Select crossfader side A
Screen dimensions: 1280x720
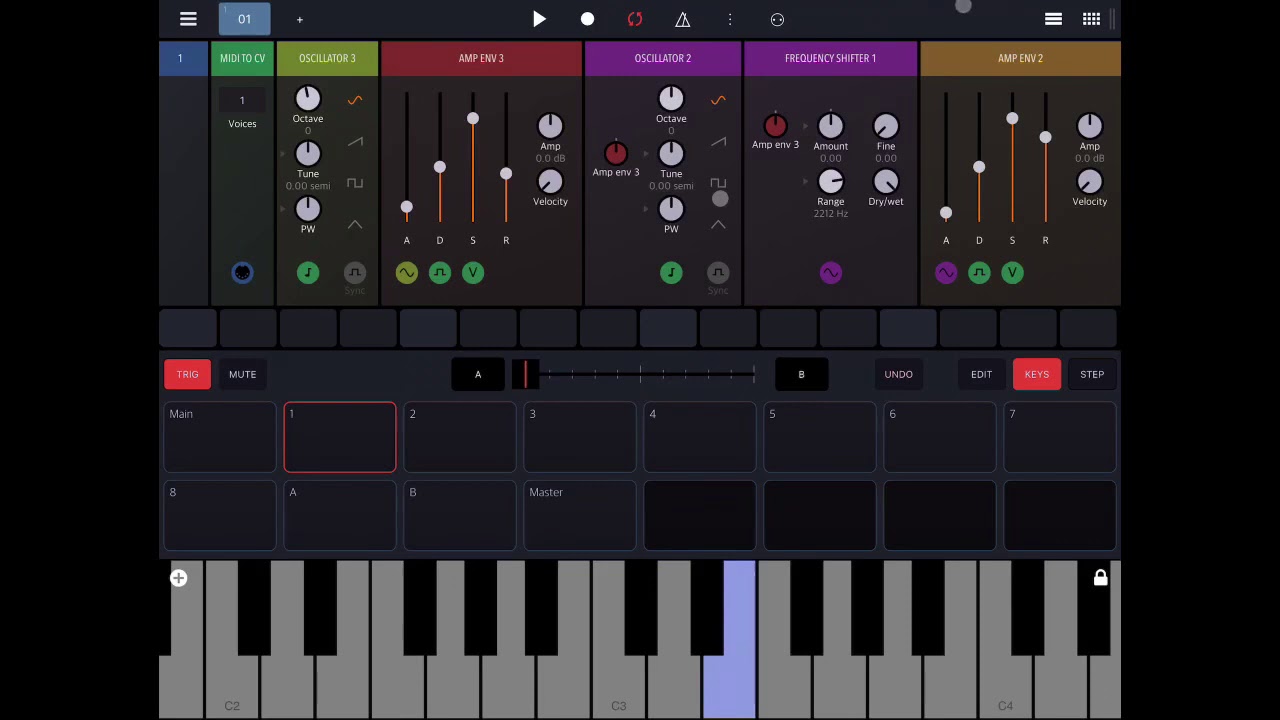[478, 374]
